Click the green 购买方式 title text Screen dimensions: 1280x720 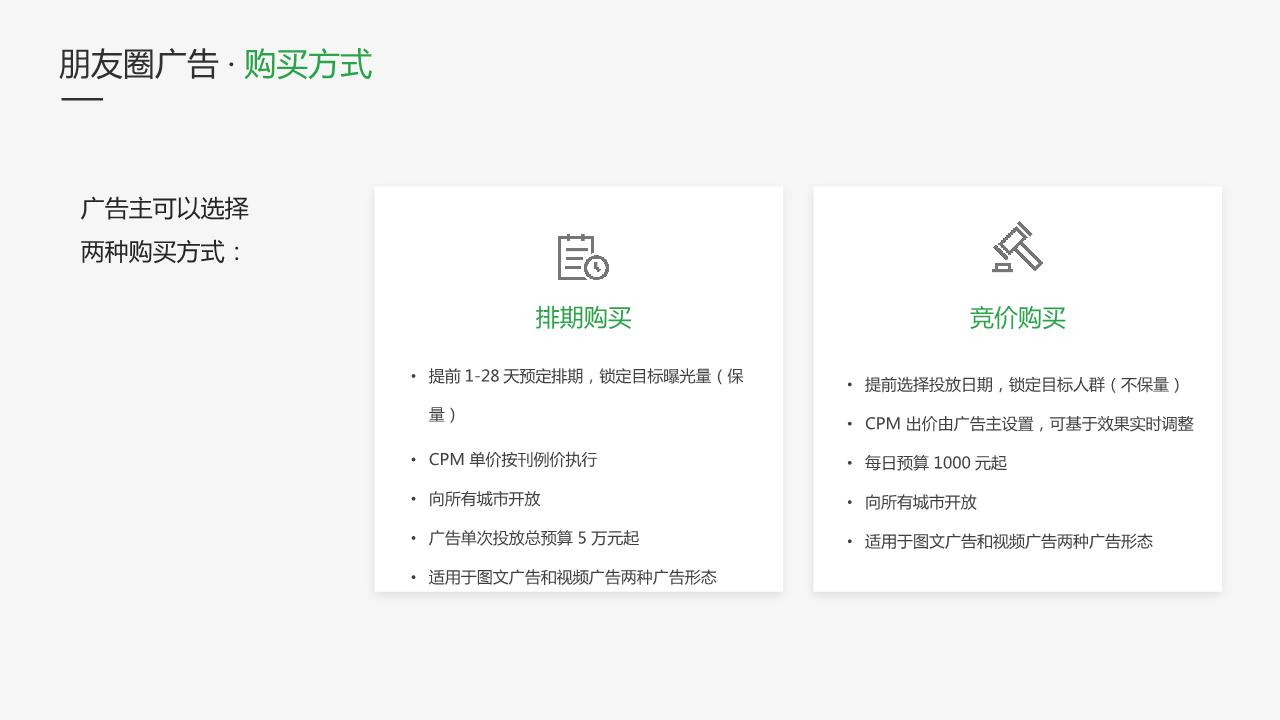pos(308,64)
